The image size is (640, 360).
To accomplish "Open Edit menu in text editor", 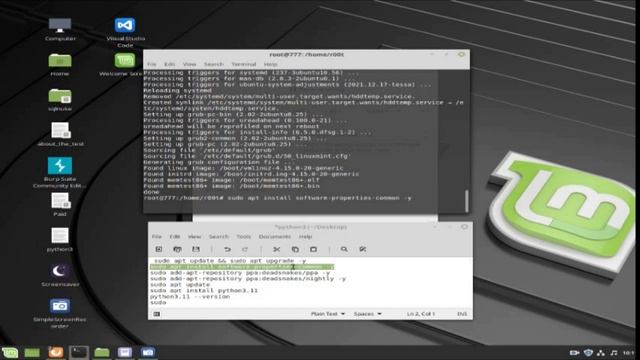I will [175, 236].
